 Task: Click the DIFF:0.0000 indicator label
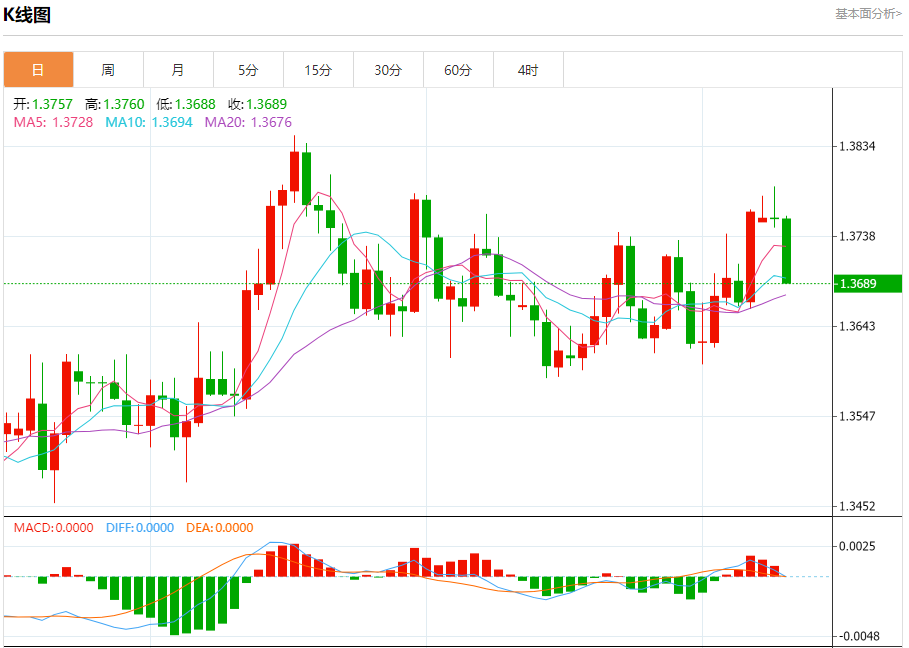[x=140, y=528]
